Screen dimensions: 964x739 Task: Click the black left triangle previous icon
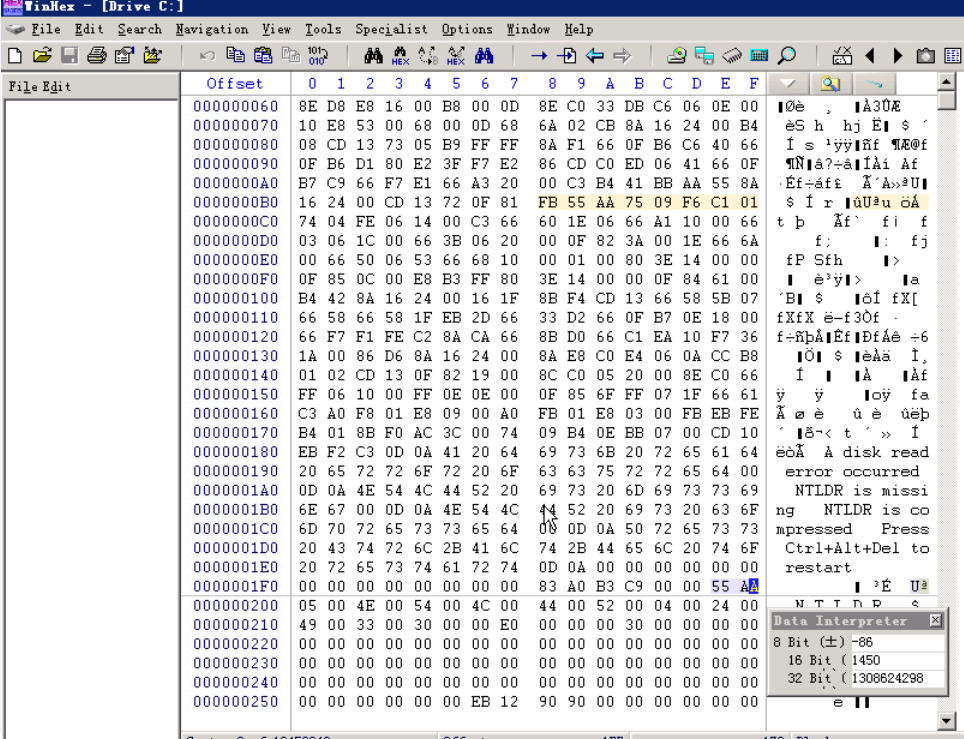[870, 56]
